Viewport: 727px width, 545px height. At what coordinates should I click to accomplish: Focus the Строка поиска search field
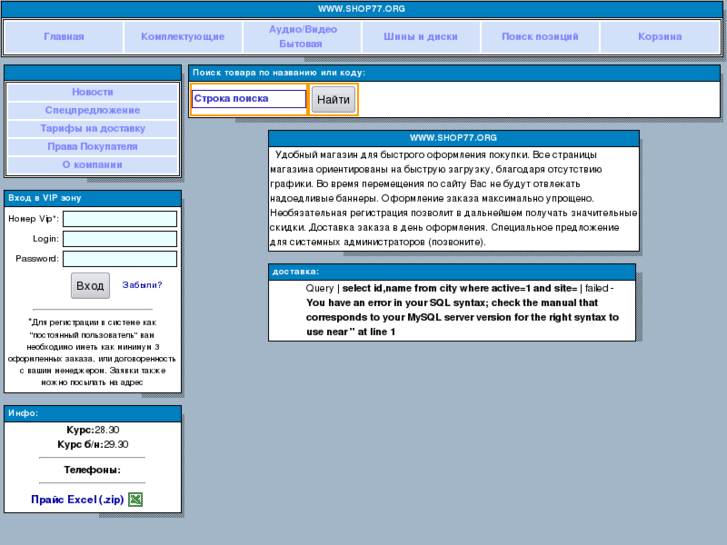click(x=249, y=99)
